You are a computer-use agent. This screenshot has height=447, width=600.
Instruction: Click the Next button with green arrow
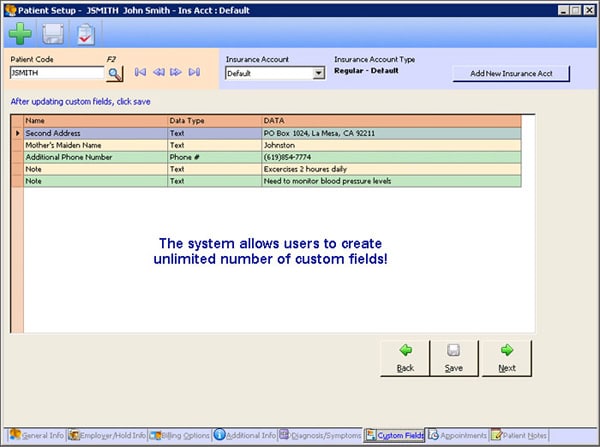point(506,357)
